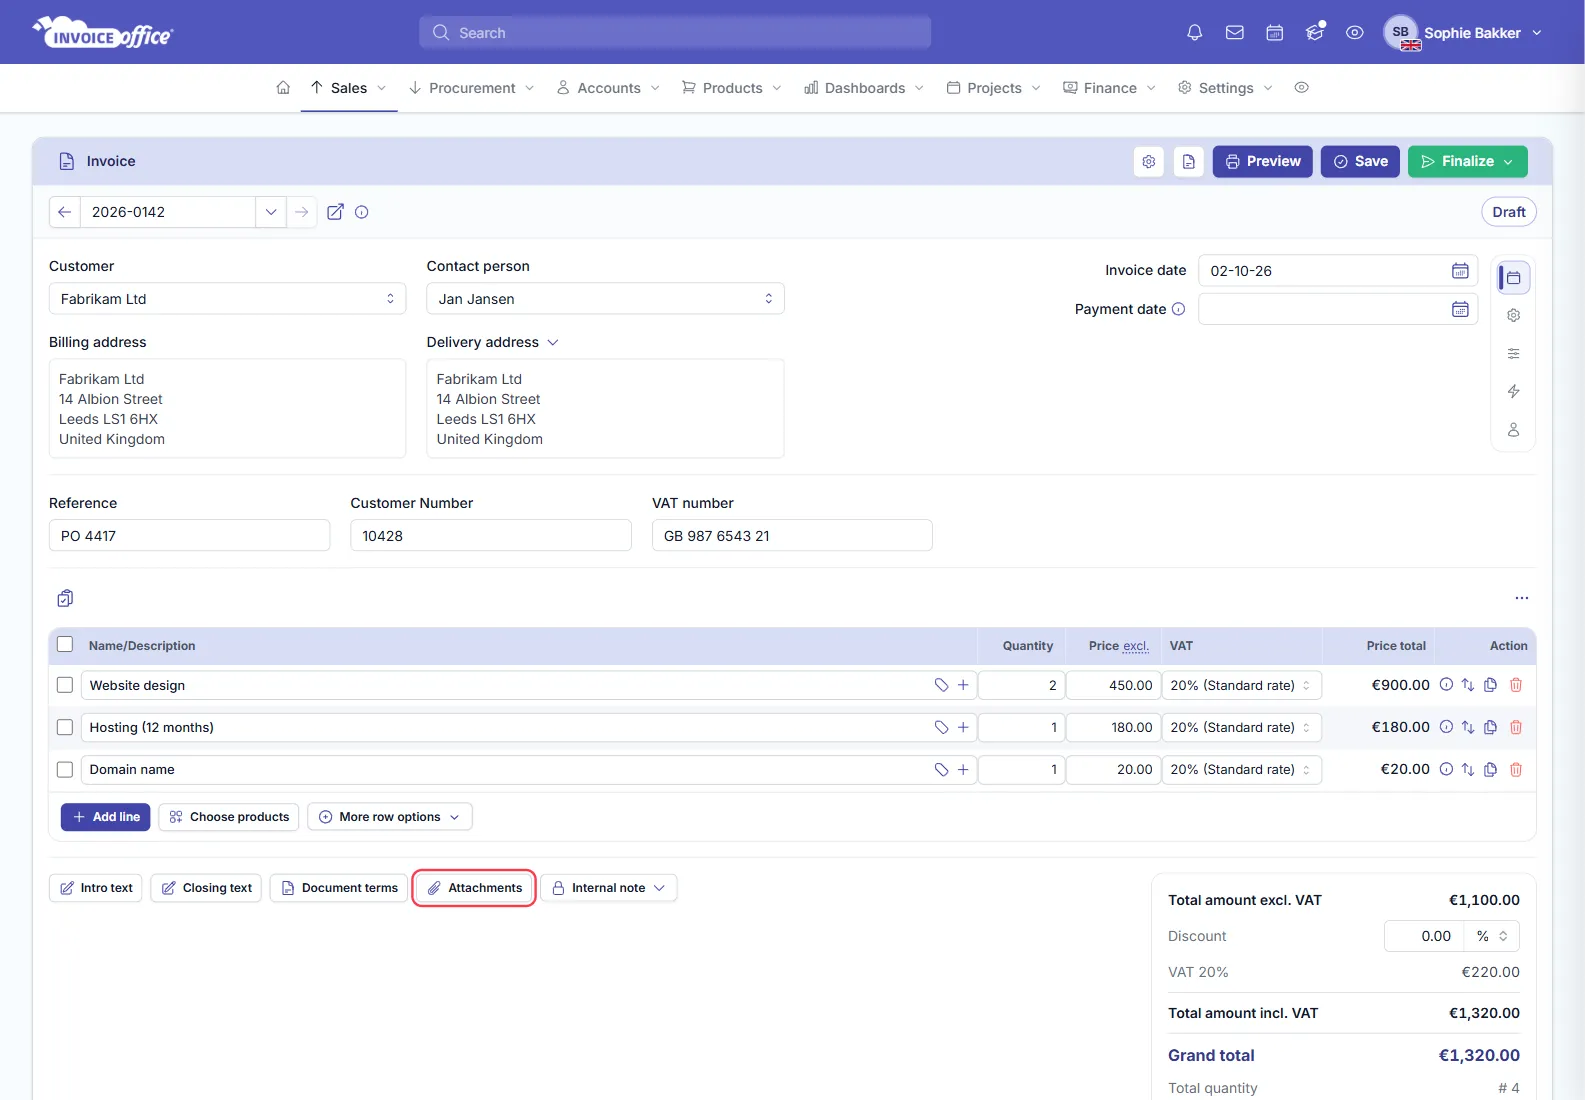Image resolution: width=1585 pixels, height=1100 pixels.
Task: Open the sliders icon in the right sidebar
Action: [x=1513, y=353]
